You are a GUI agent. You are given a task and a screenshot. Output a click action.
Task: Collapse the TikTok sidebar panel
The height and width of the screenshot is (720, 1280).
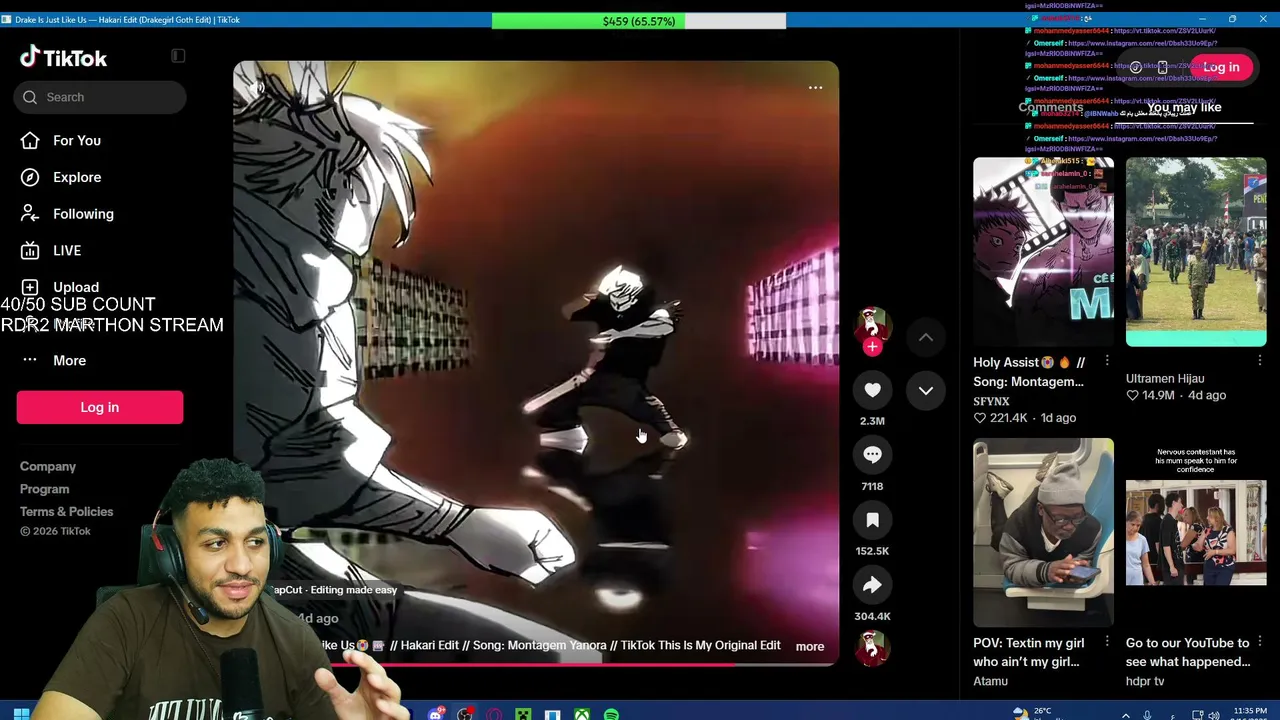pos(178,56)
